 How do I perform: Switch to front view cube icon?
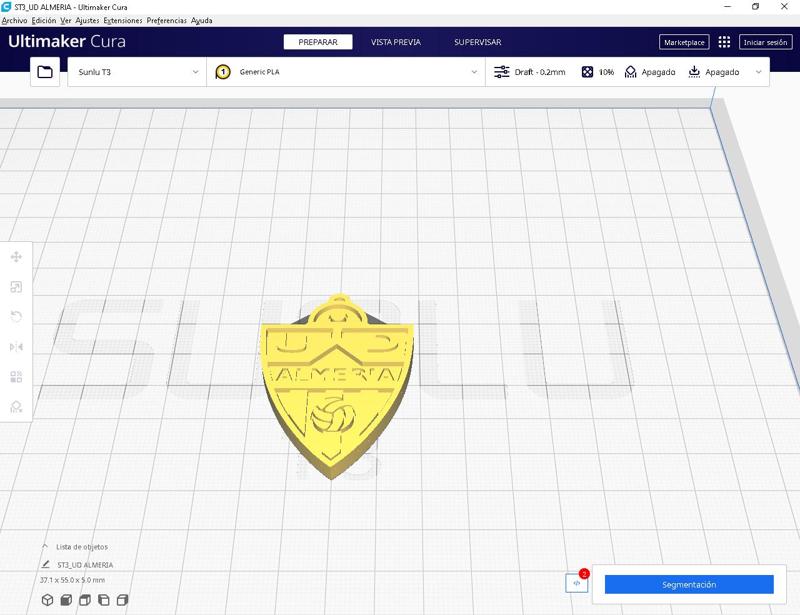[66, 600]
